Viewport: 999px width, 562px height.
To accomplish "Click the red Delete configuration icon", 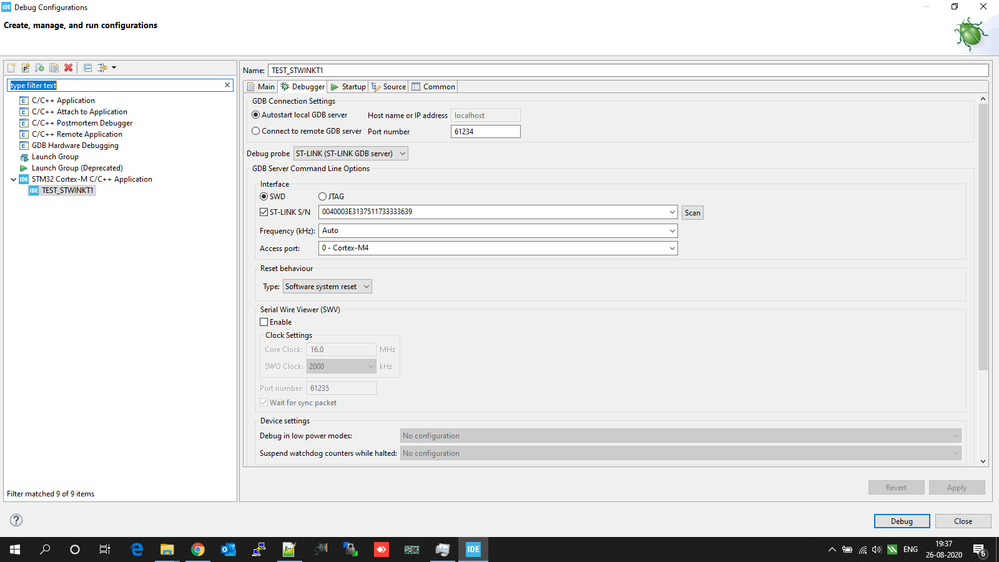I will point(68,68).
